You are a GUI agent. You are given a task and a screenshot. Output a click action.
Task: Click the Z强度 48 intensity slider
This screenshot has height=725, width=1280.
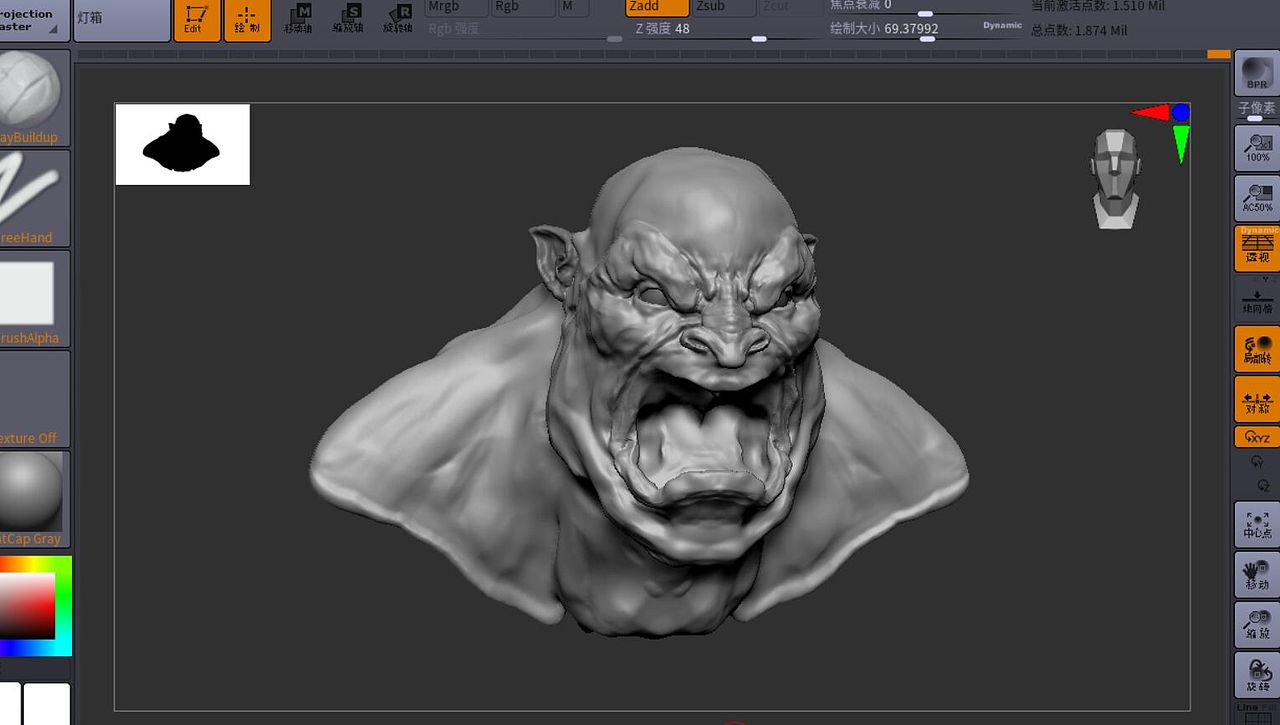tap(723, 30)
